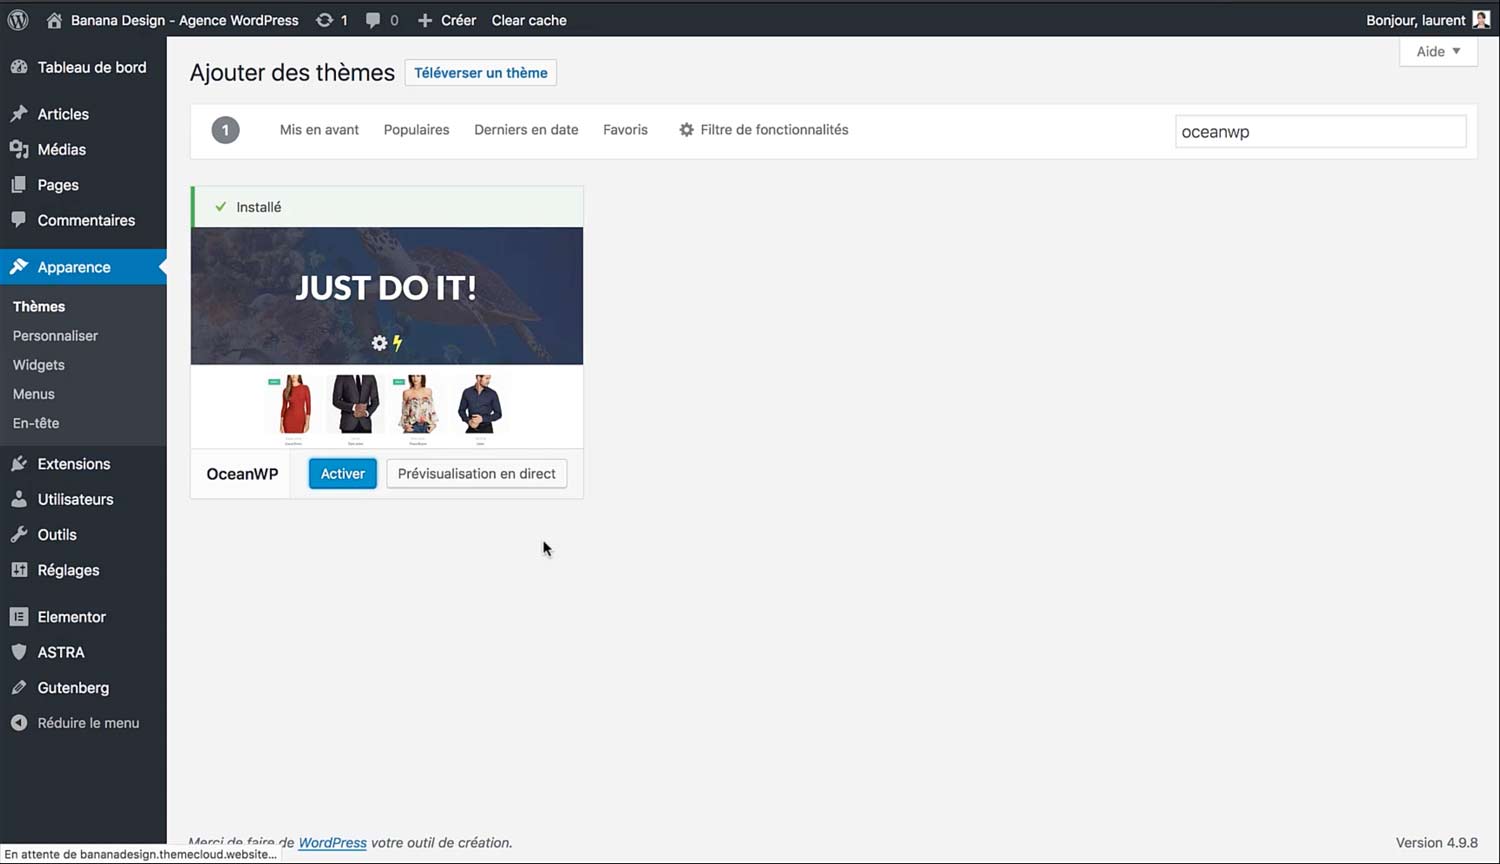
Task: Open the Thèmes submenu item
Action: 39,307
